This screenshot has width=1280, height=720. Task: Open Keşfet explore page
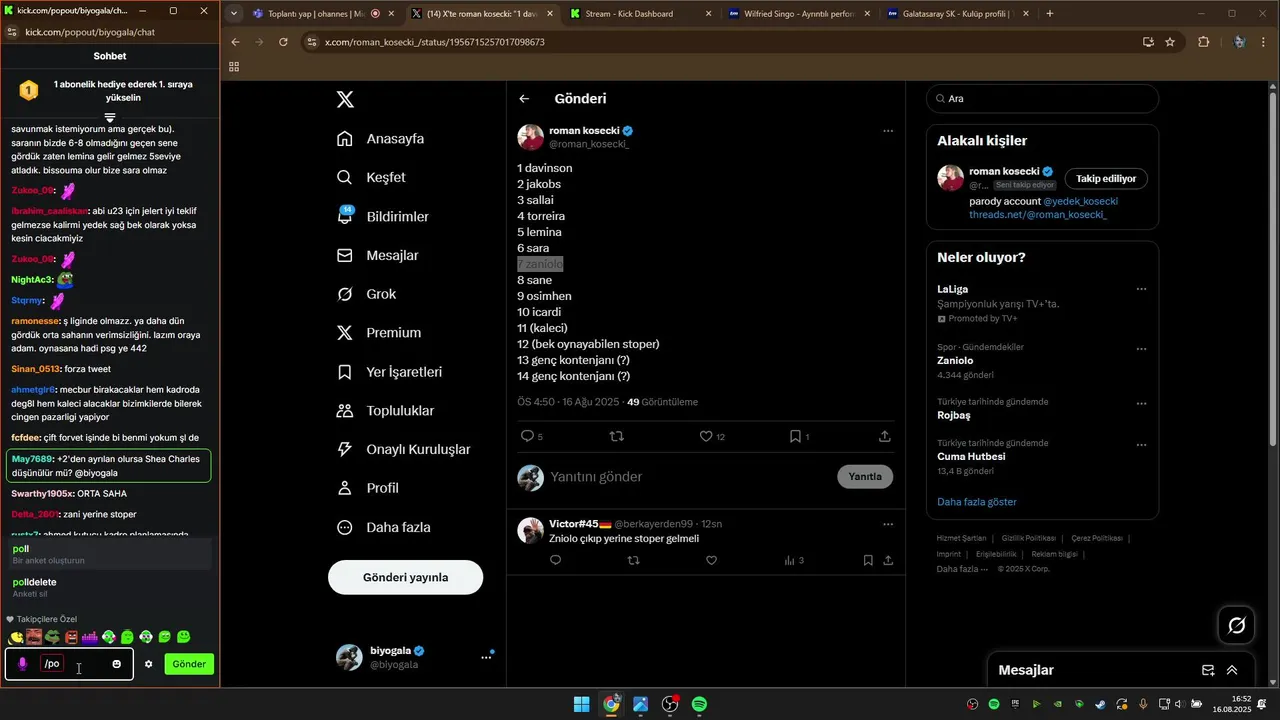[372, 177]
